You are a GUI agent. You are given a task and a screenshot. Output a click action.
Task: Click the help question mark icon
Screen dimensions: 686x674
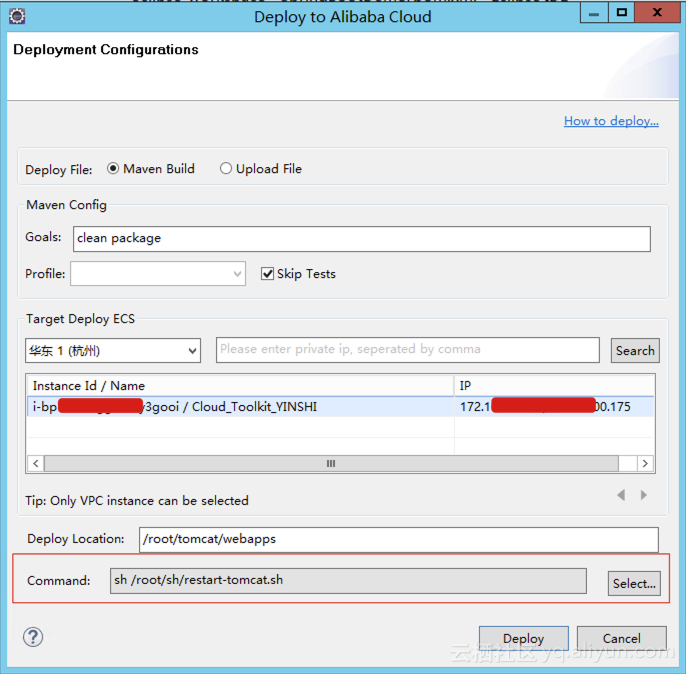click(x=33, y=637)
